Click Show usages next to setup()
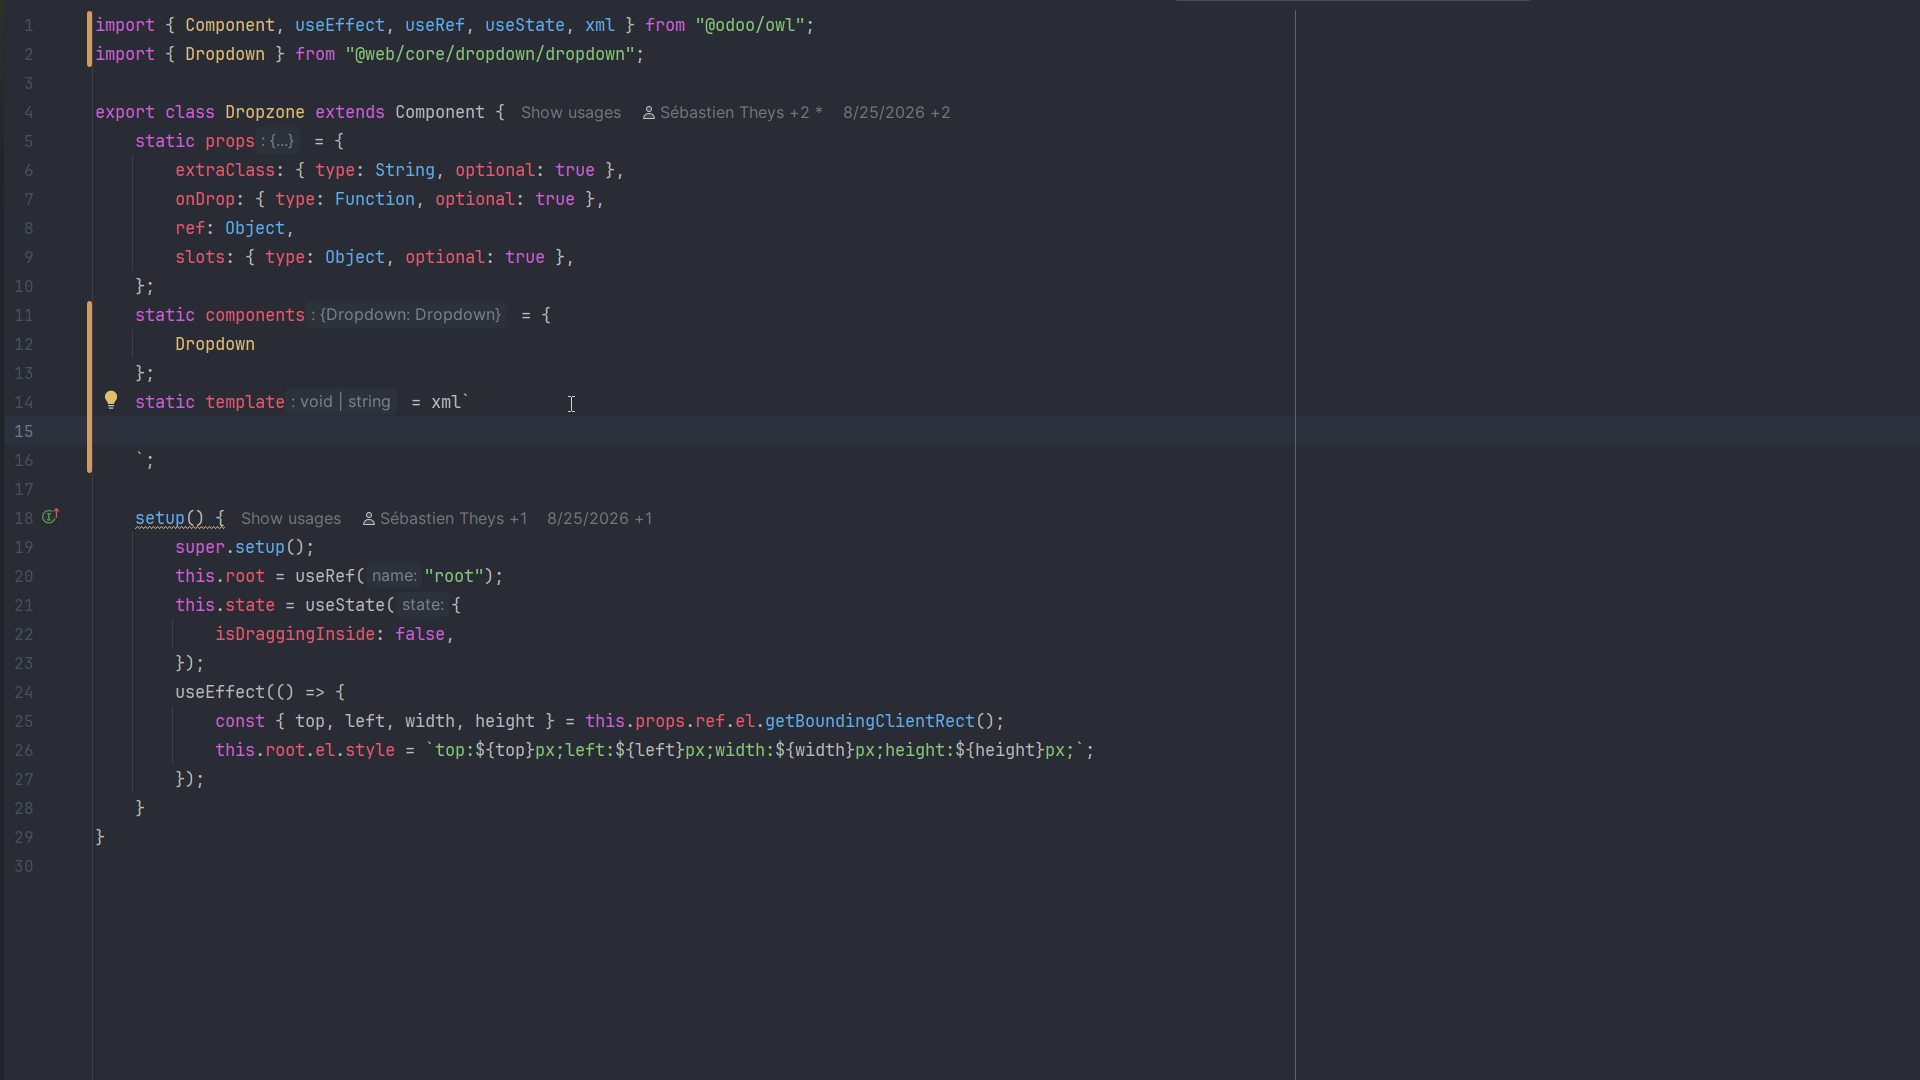This screenshot has width=1920, height=1080. coord(291,519)
